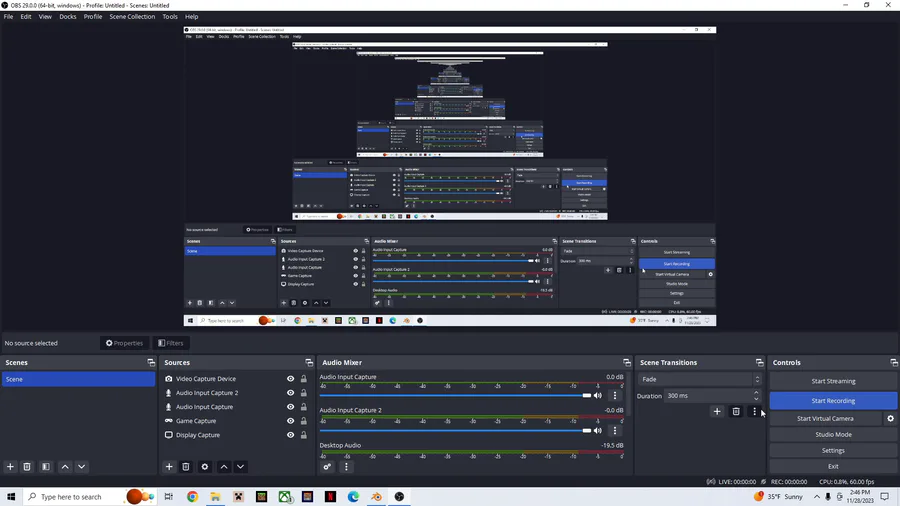900x506 pixels.
Task: Open Properties button in source toolbar
Action: point(124,343)
